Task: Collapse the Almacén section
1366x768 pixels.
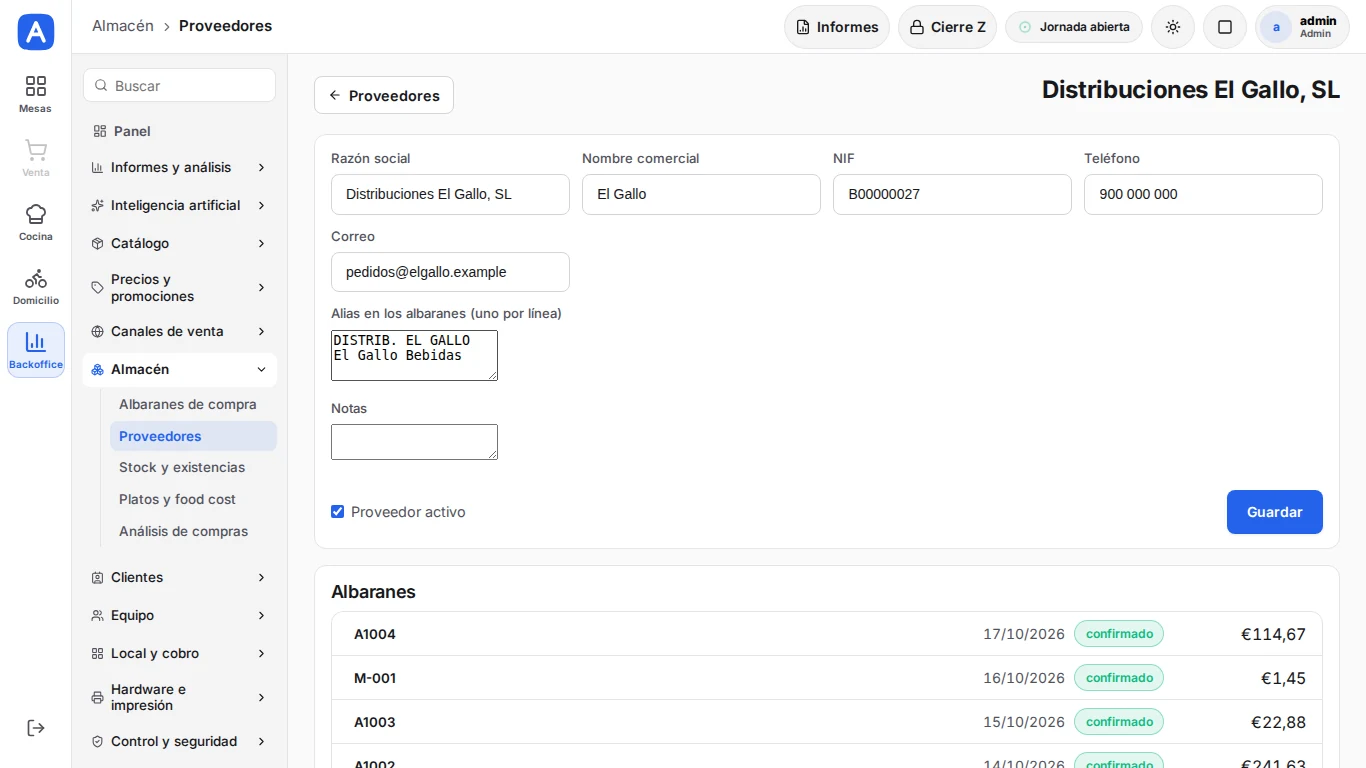Action: (x=179, y=369)
